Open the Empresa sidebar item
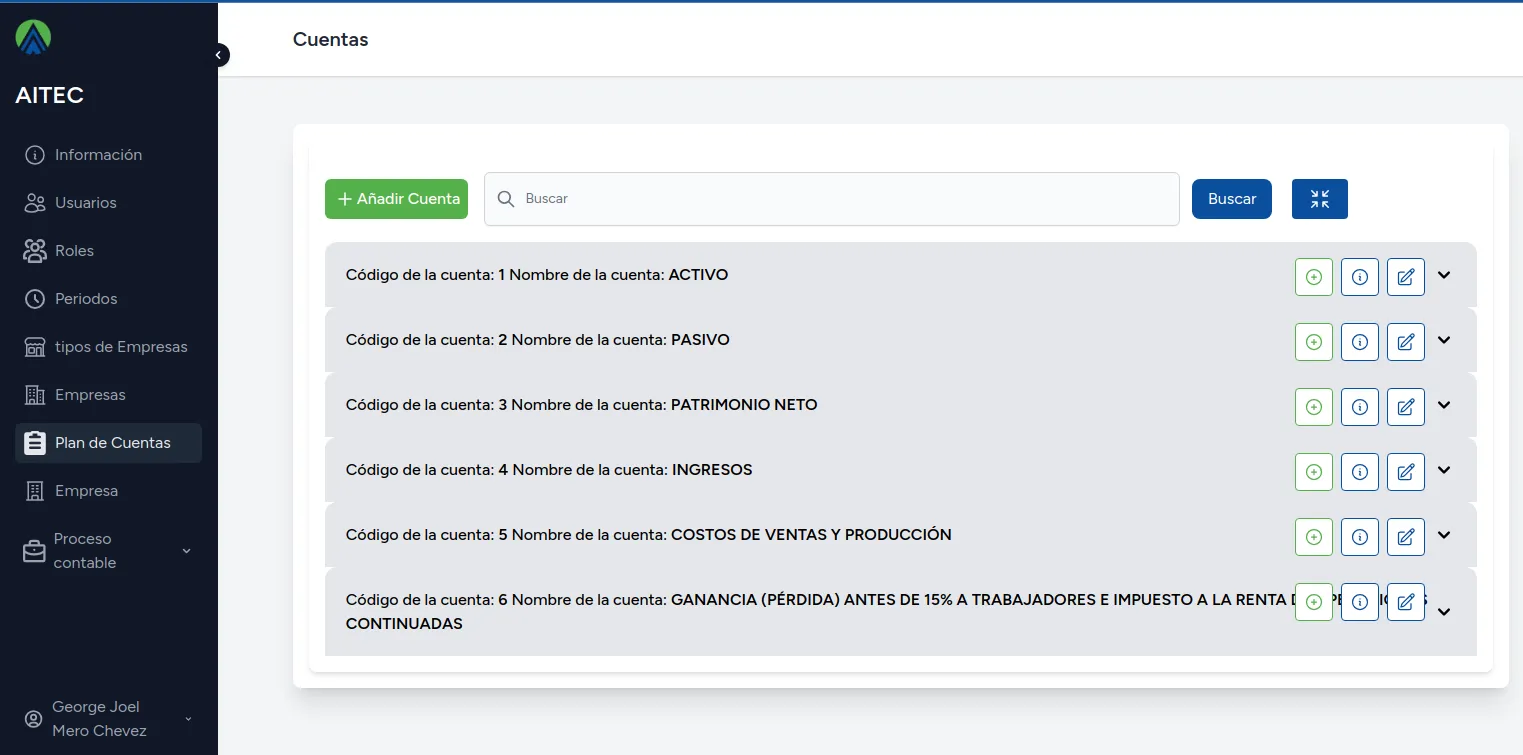Viewport: 1523px width, 755px height. point(108,491)
